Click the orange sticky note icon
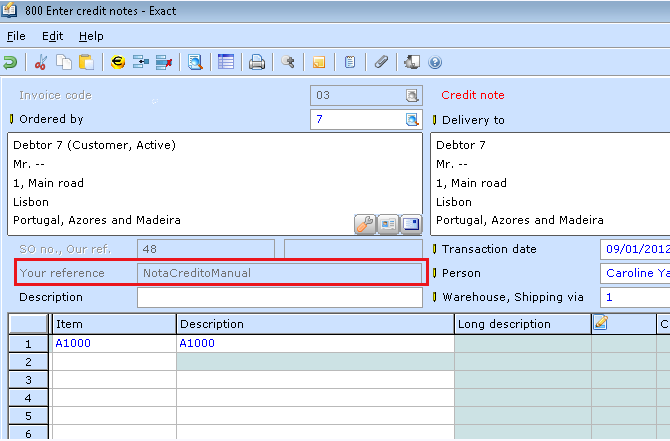Screen dimensions: 670x441 tap(319, 62)
